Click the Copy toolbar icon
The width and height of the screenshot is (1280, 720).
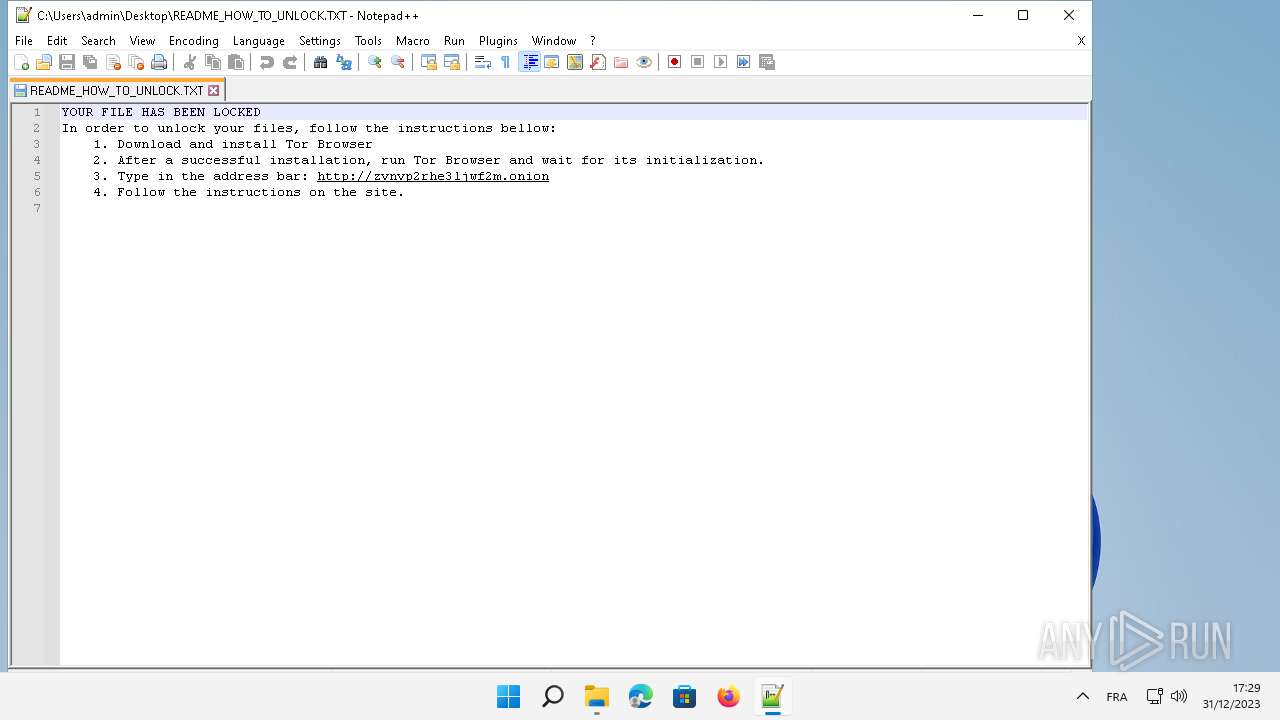212,62
